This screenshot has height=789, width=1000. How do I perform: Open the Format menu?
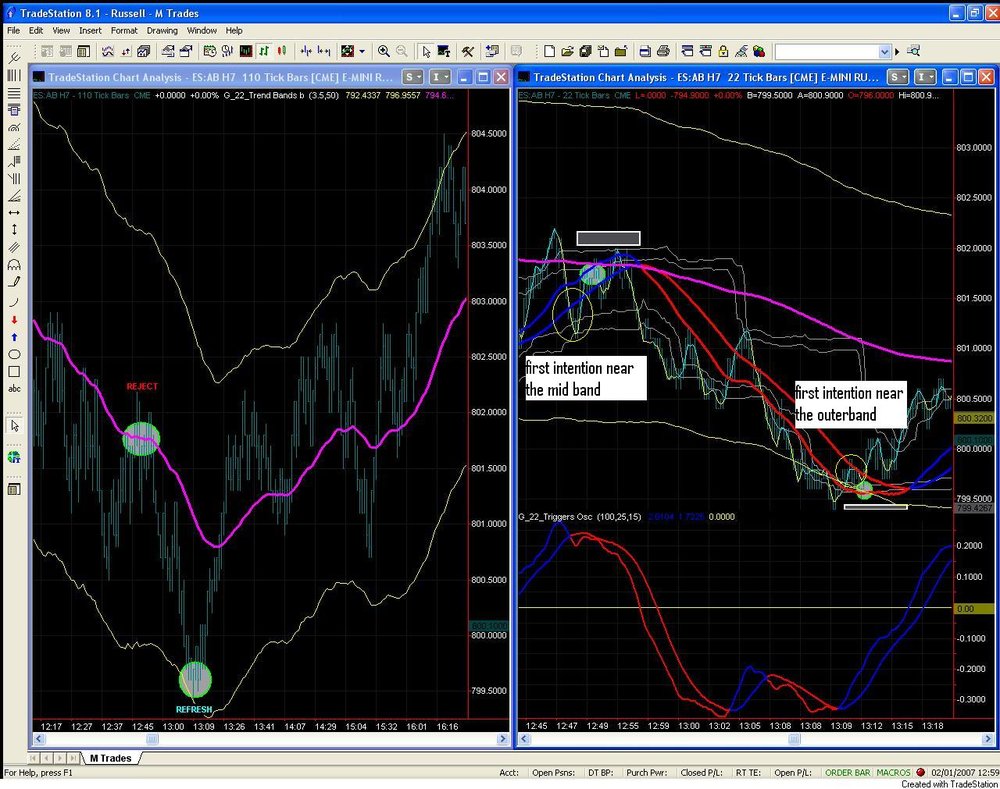coord(124,30)
